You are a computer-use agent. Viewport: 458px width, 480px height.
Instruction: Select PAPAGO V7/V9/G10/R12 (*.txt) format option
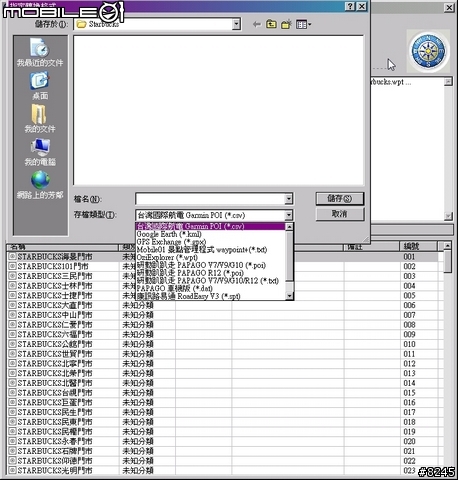[210, 280]
